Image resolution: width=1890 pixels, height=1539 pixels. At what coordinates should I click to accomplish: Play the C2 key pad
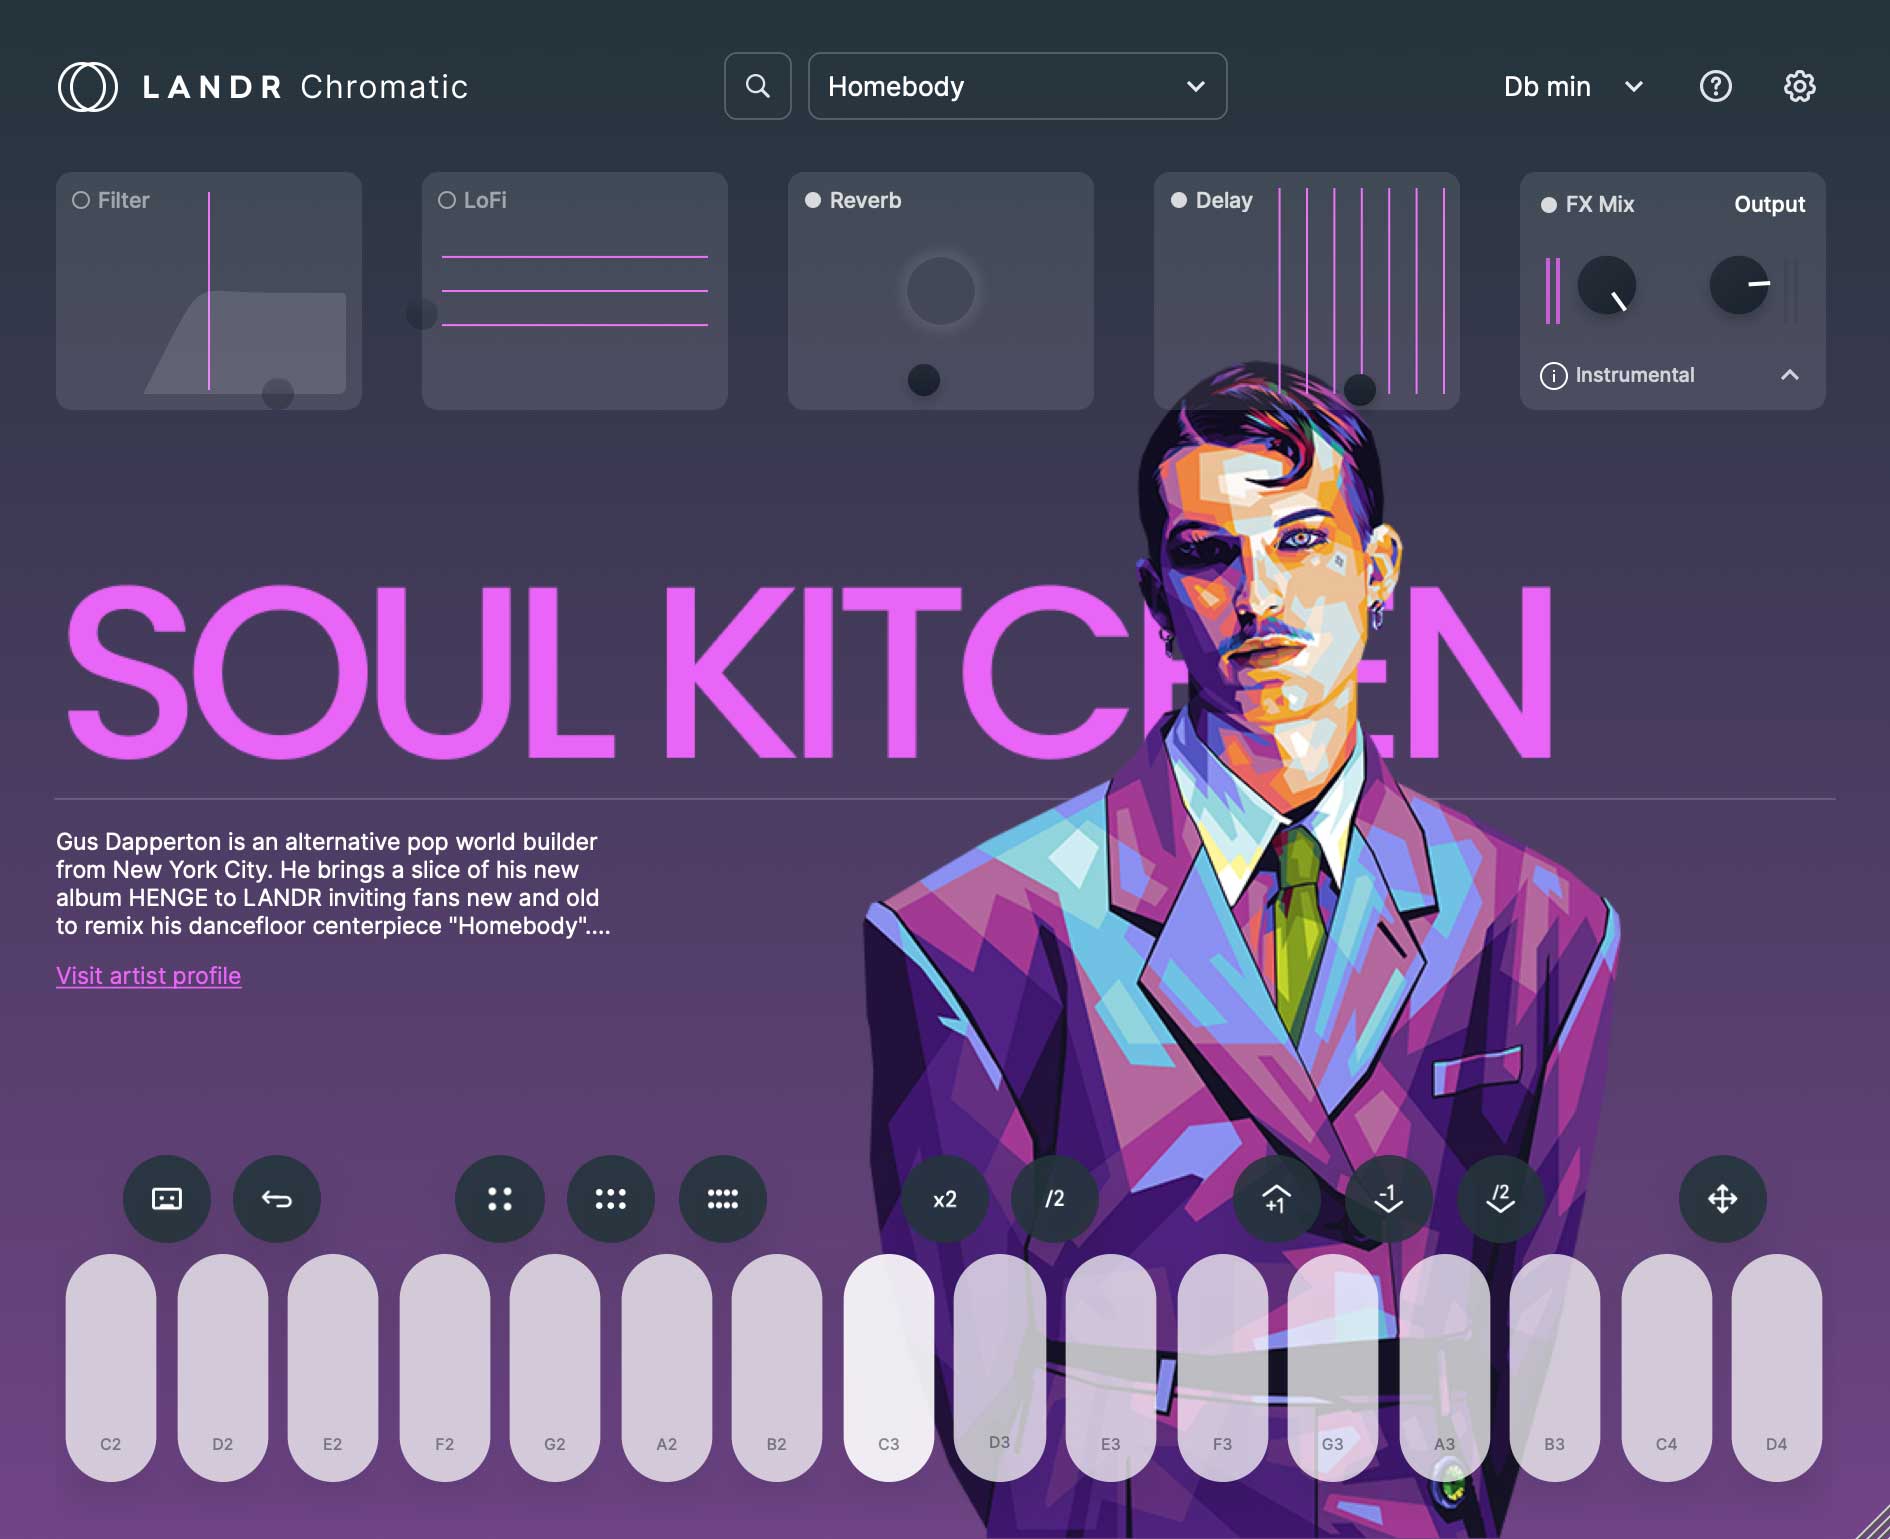click(111, 1368)
